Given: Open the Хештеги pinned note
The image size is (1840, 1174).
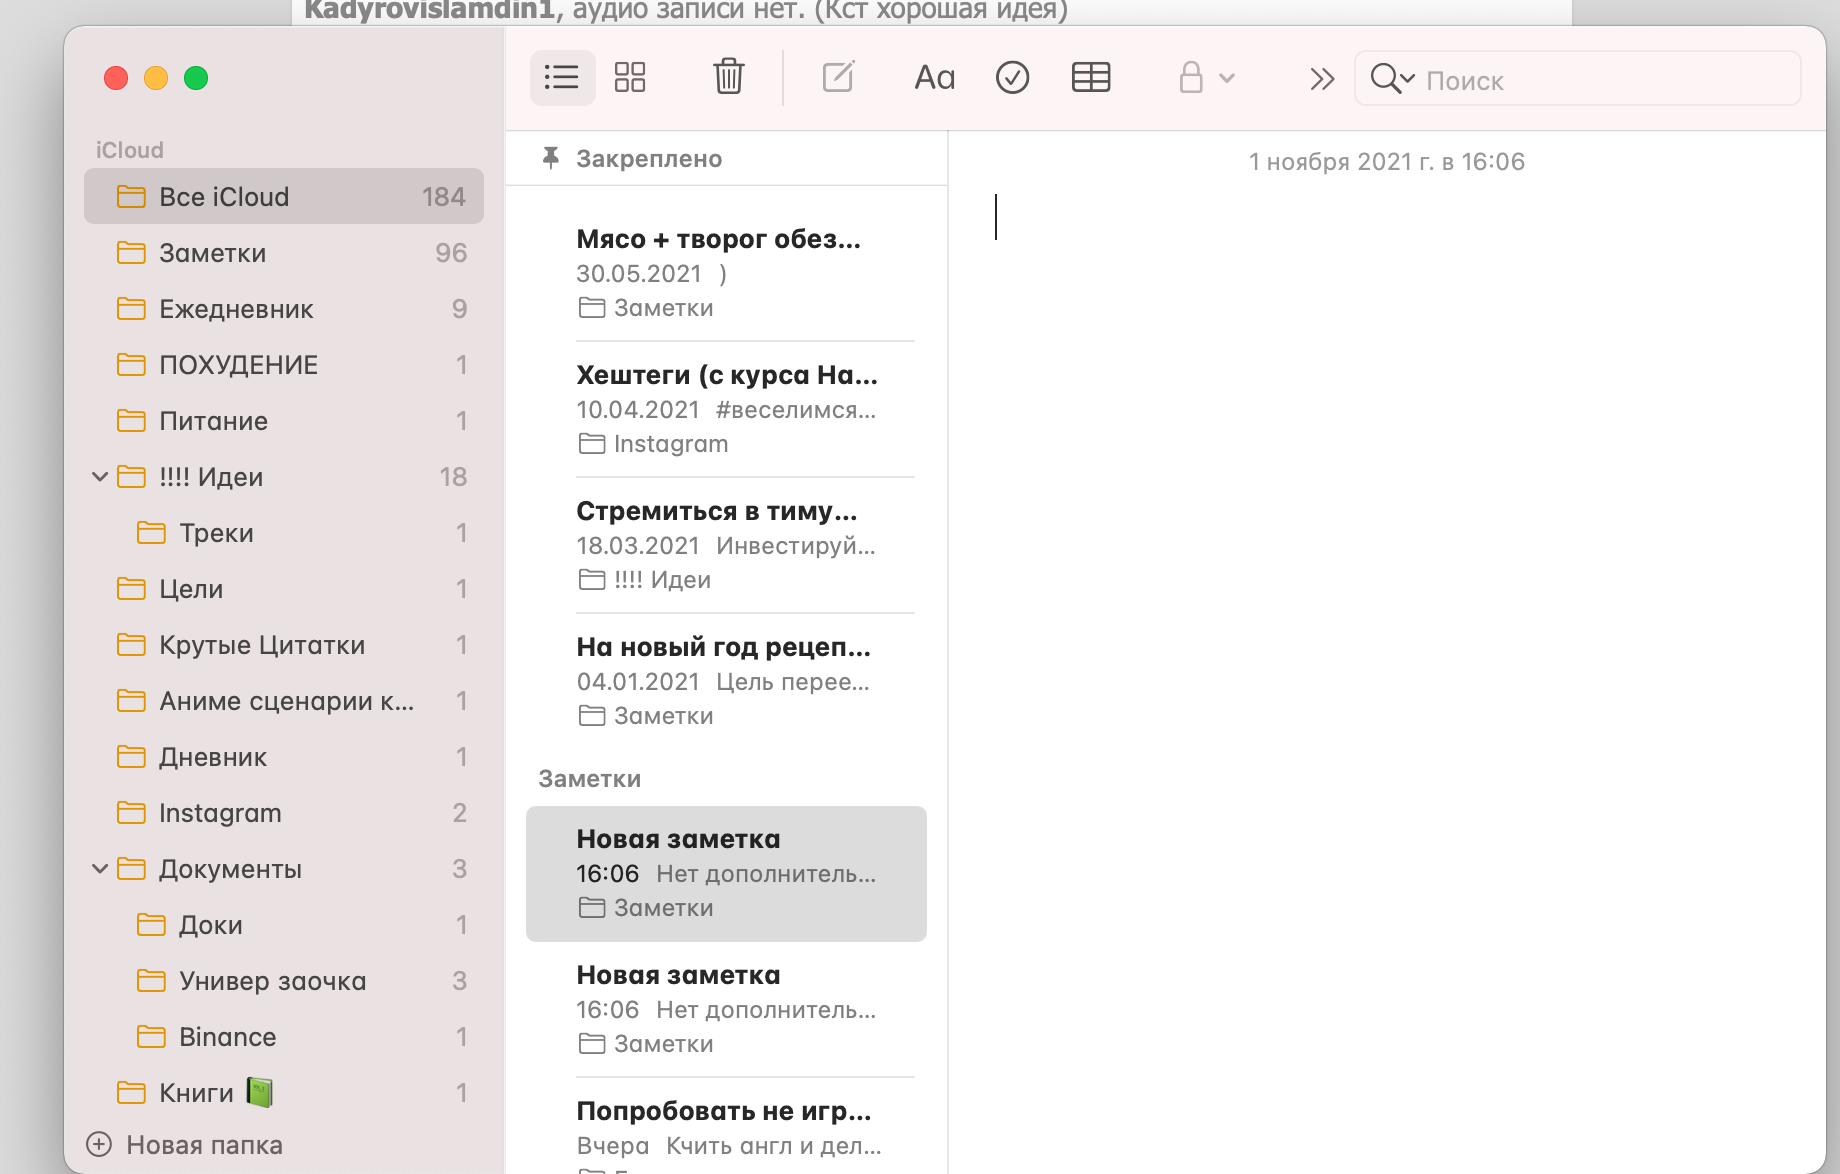Looking at the screenshot, I should (x=726, y=408).
